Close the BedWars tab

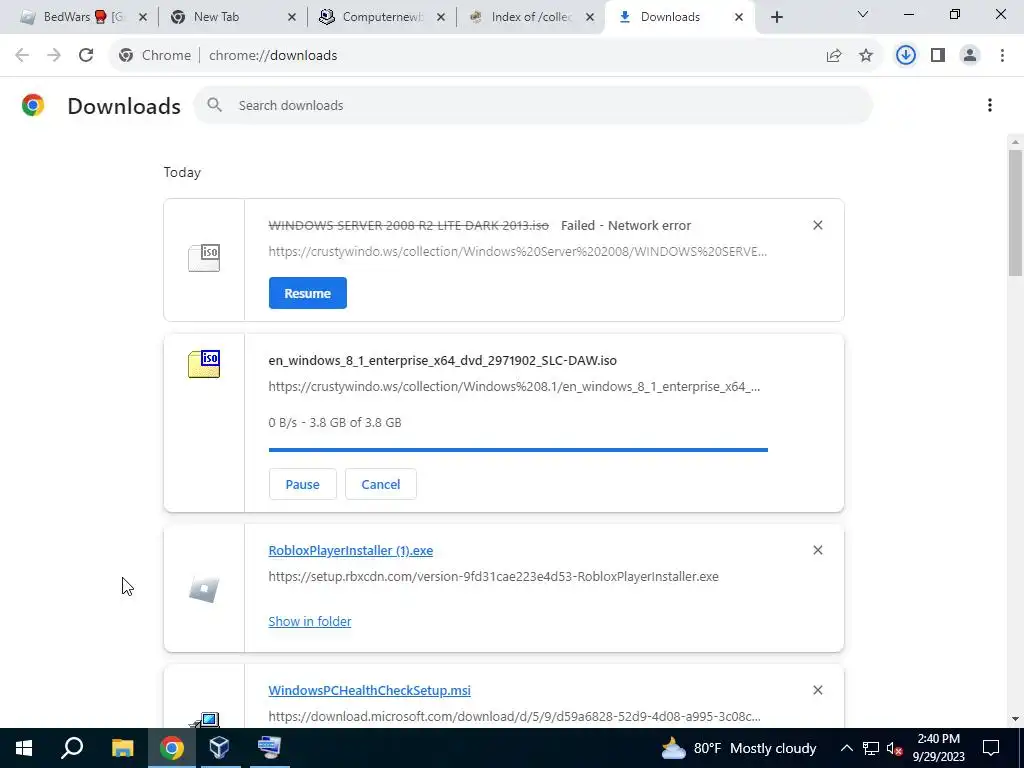tap(143, 17)
